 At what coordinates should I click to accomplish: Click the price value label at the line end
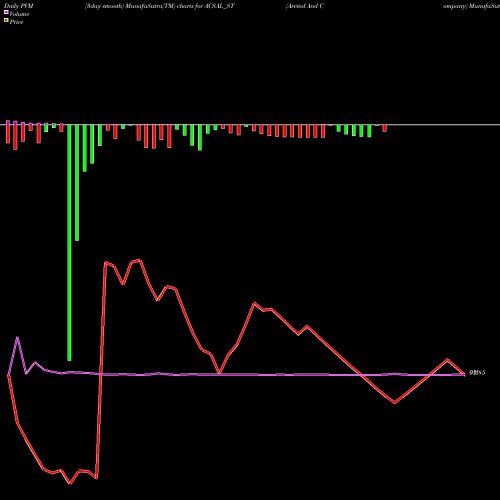(477, 373)
